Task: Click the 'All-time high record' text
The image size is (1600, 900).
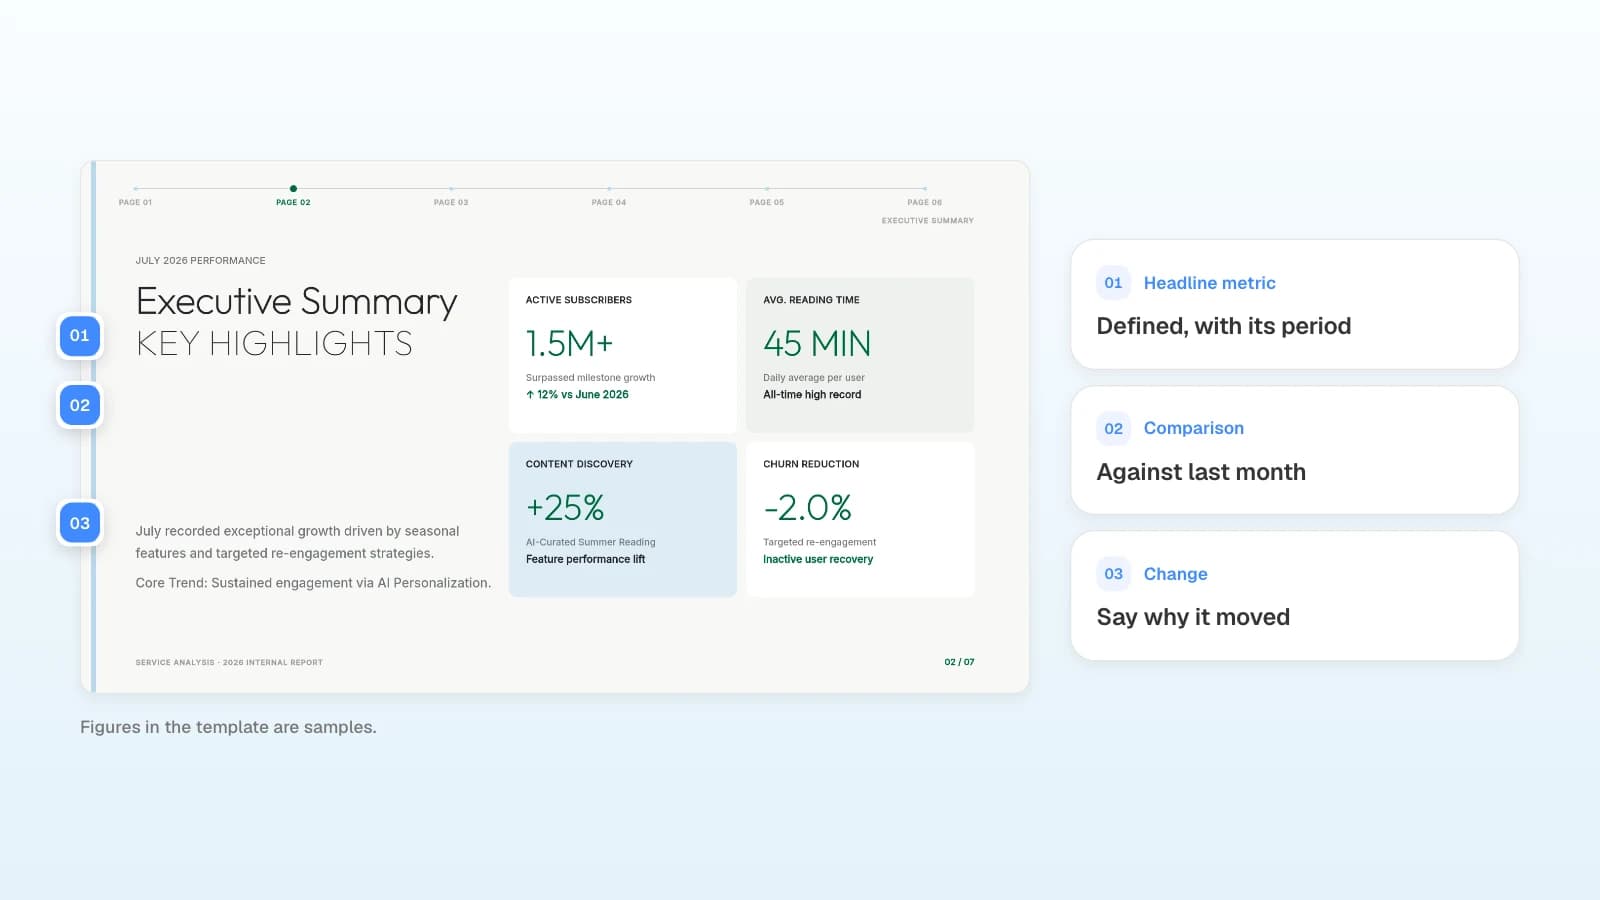Action: (812, 395)
